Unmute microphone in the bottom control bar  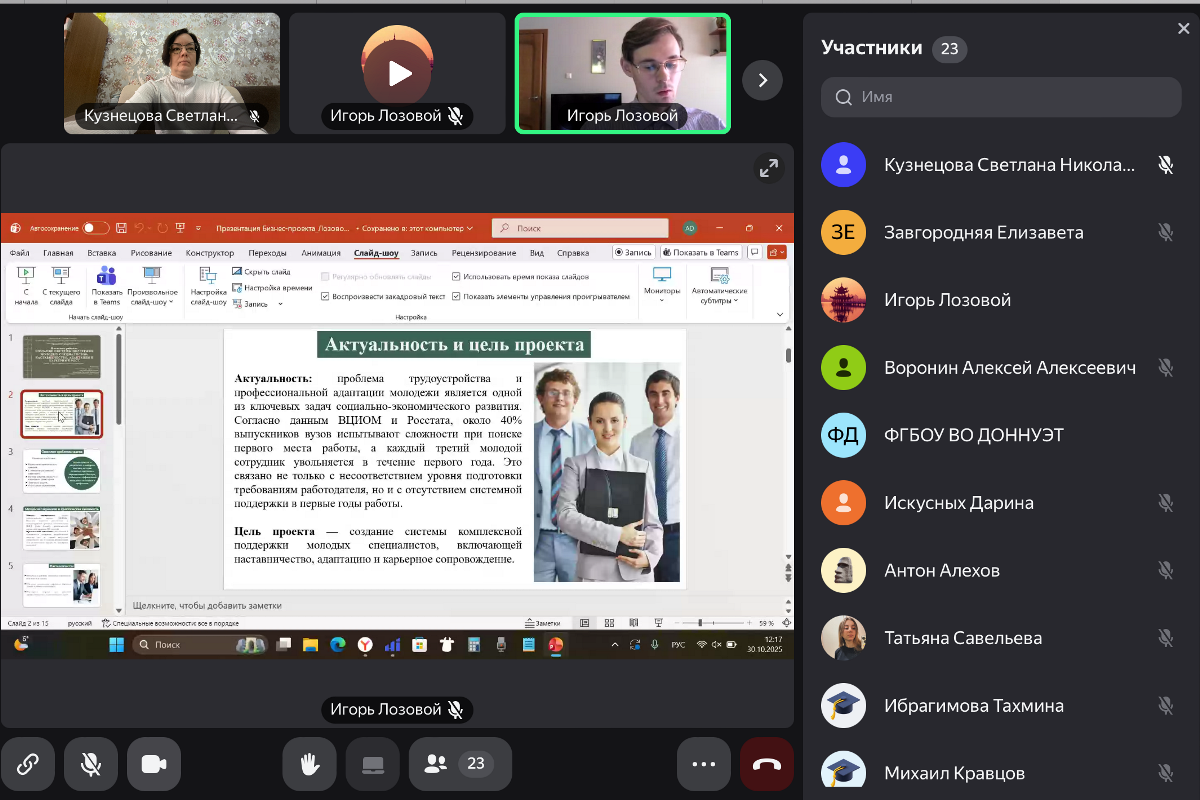(x=91, y=765)
